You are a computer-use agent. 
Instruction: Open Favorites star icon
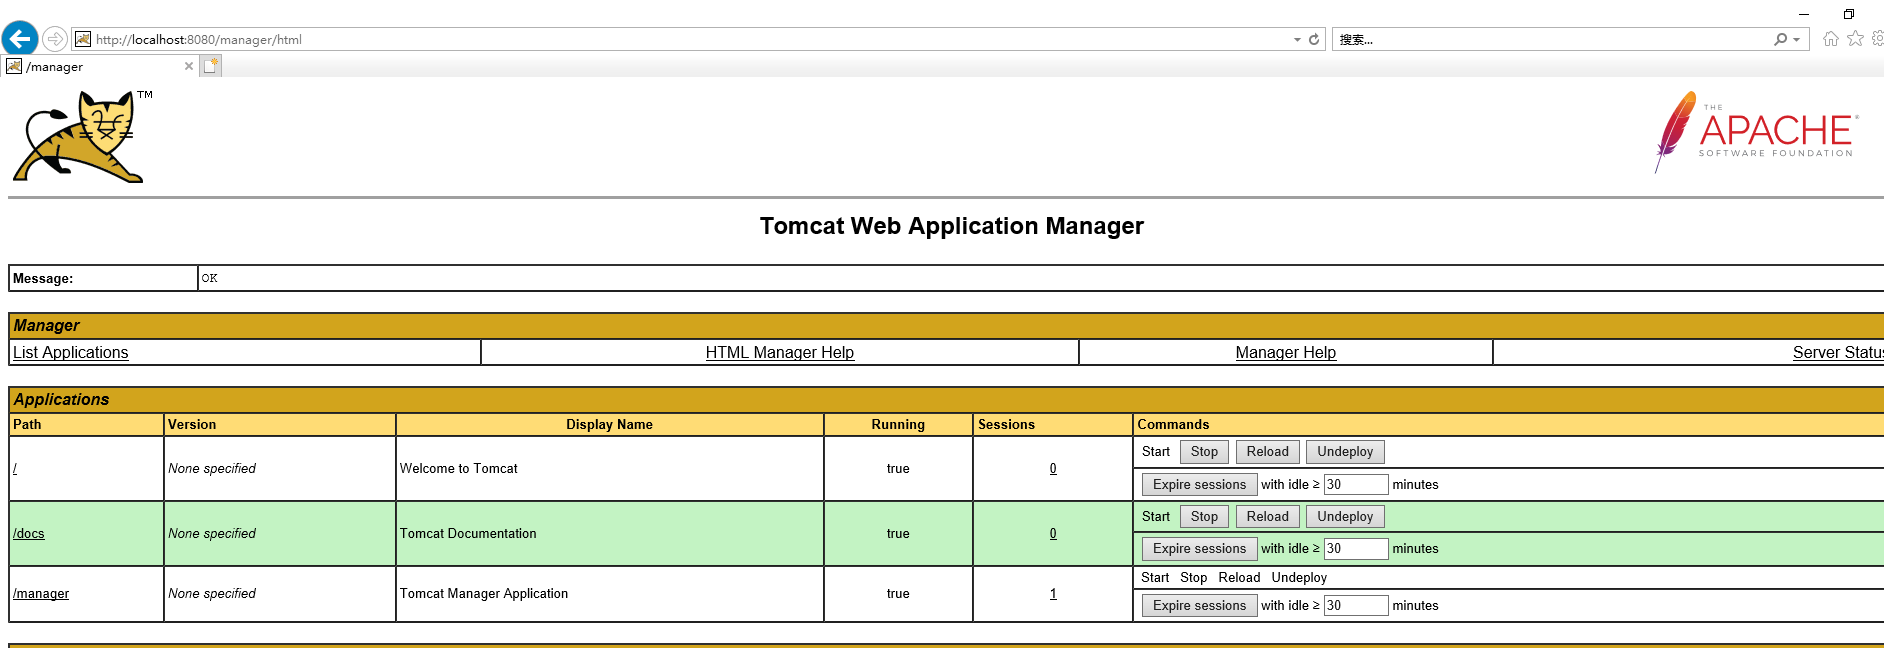point(1855,39)
